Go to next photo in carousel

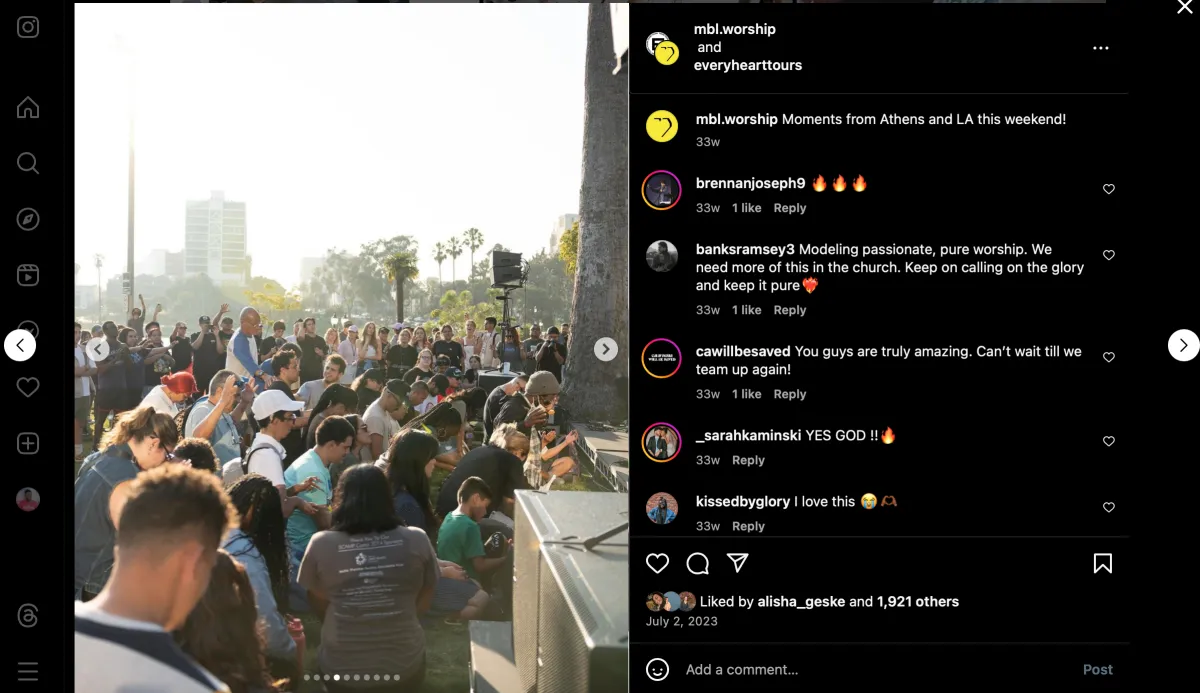point(606,348)
